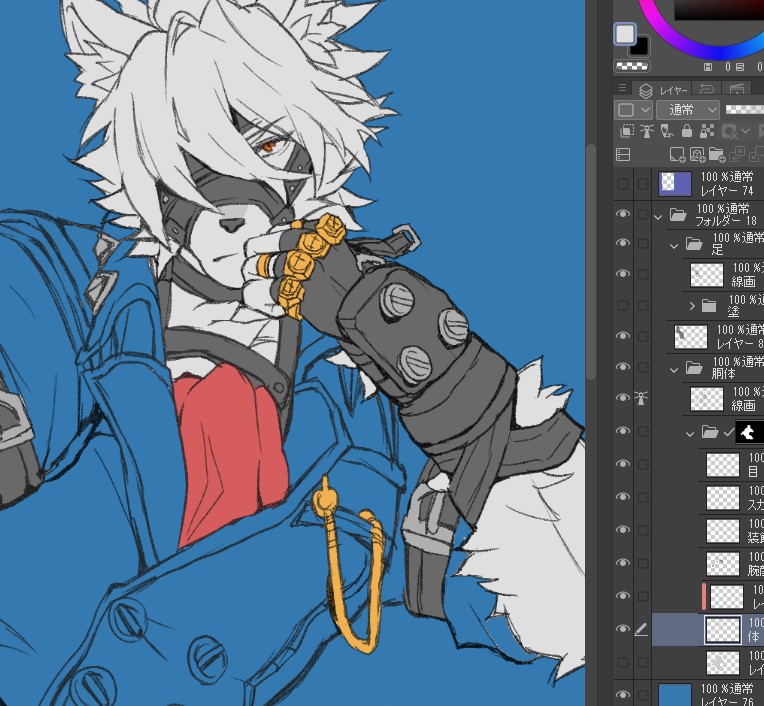Hide the selected 体 layer eye icon
This screenshot has width=764, height=706.
tap(623, 629)
